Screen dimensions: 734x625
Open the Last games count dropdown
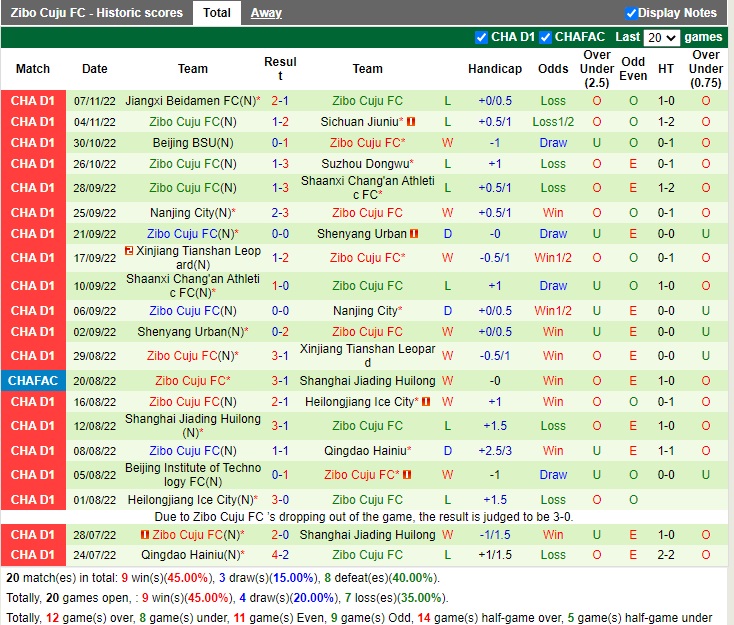[x=661, y=37]
